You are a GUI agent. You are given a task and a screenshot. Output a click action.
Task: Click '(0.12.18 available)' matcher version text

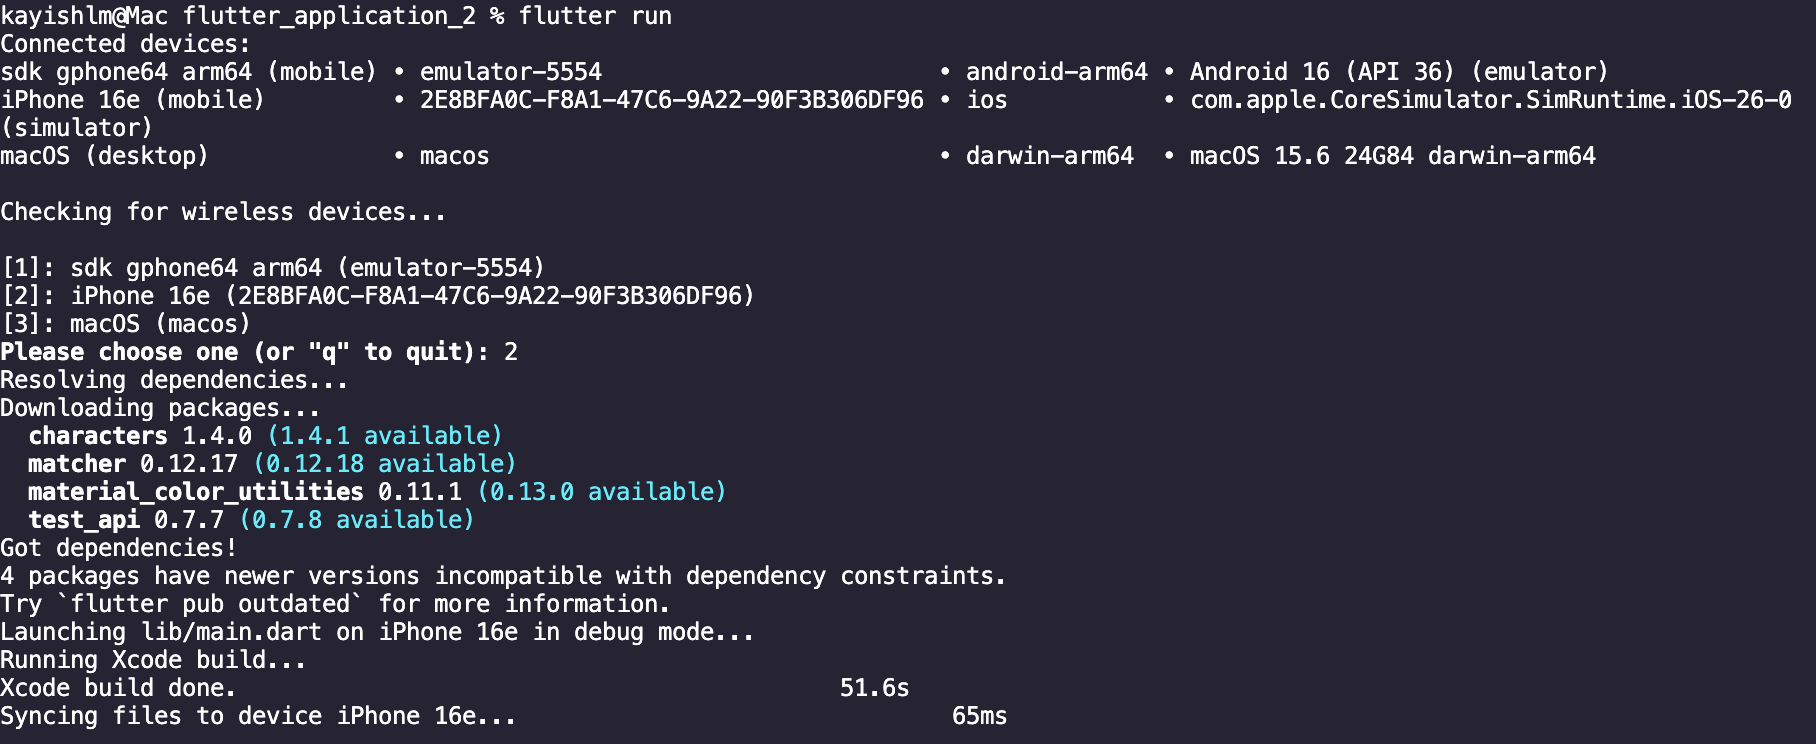pyautogui.click(x=384, y=464)
